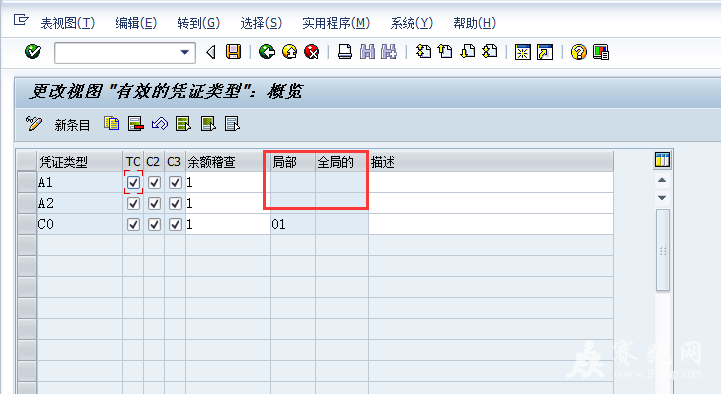Open the table column settings icon
Image resolution: width=721 pixels, height=394 pixels.
coord(662,160)
